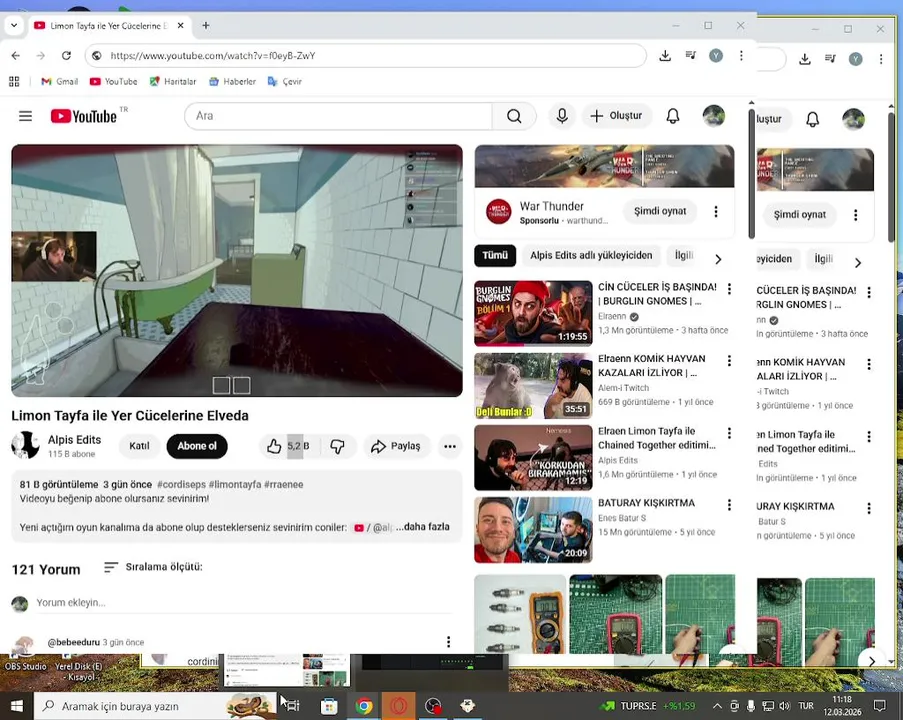The image size is (903, 720).
Task: Open new browser tab with plus
Action: pos(206,25)
